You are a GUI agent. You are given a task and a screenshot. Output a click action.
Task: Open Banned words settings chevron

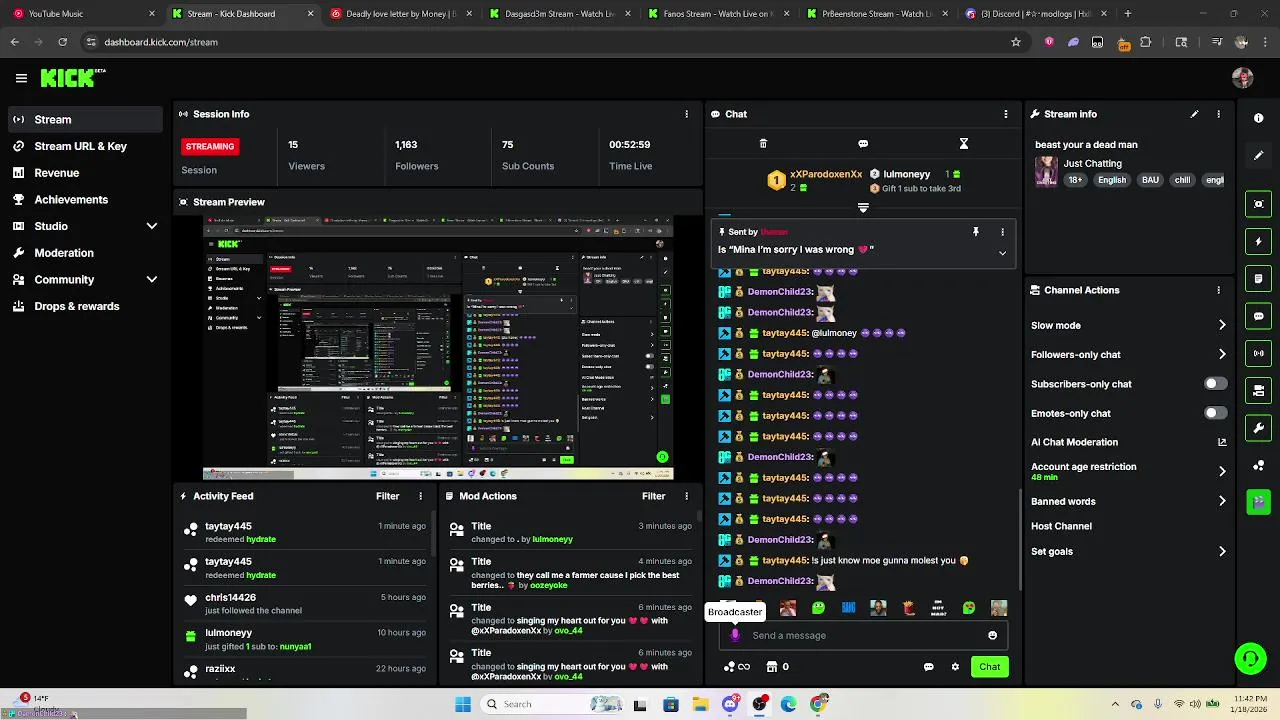point(1222,501)
